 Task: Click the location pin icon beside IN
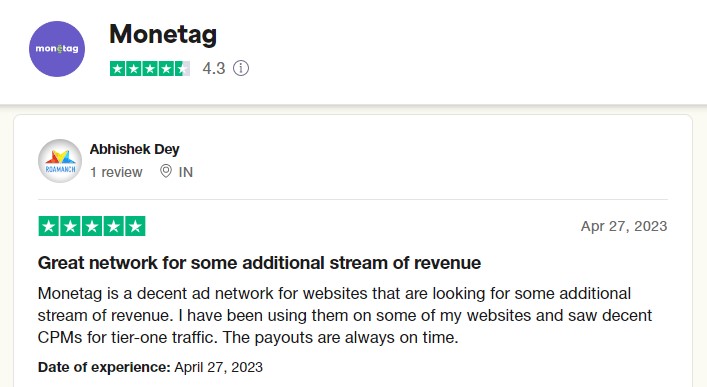[x=166, y=171]
